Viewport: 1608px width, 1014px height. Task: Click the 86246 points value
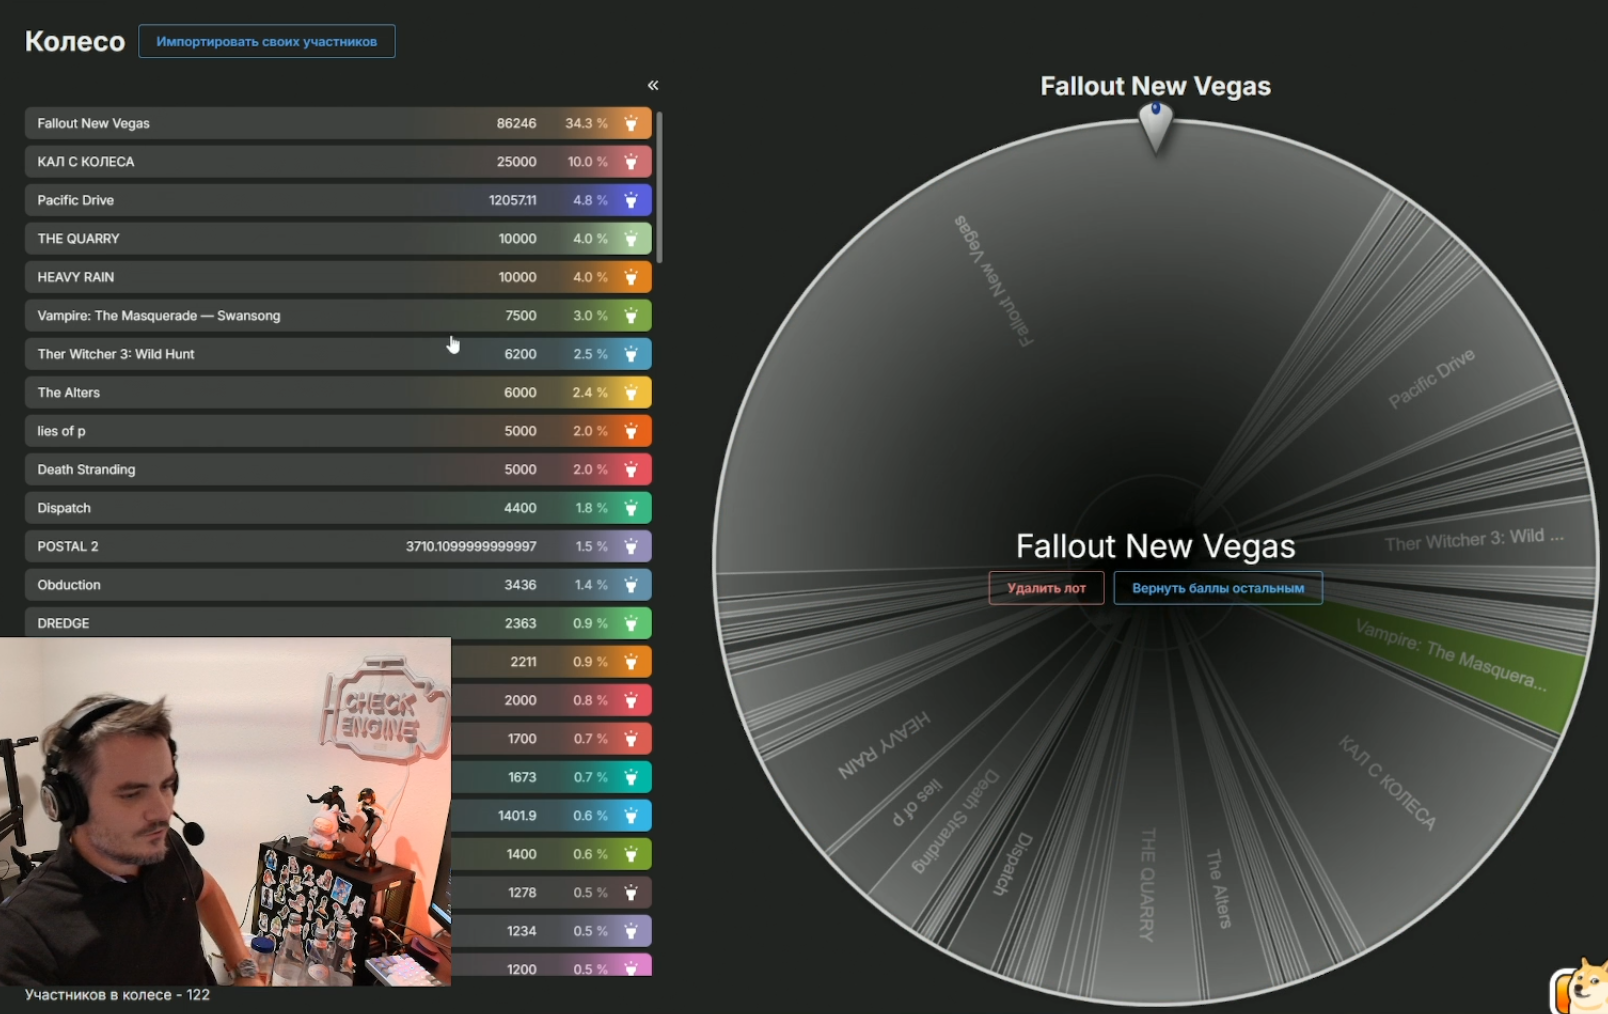click(x=516, y=123)
